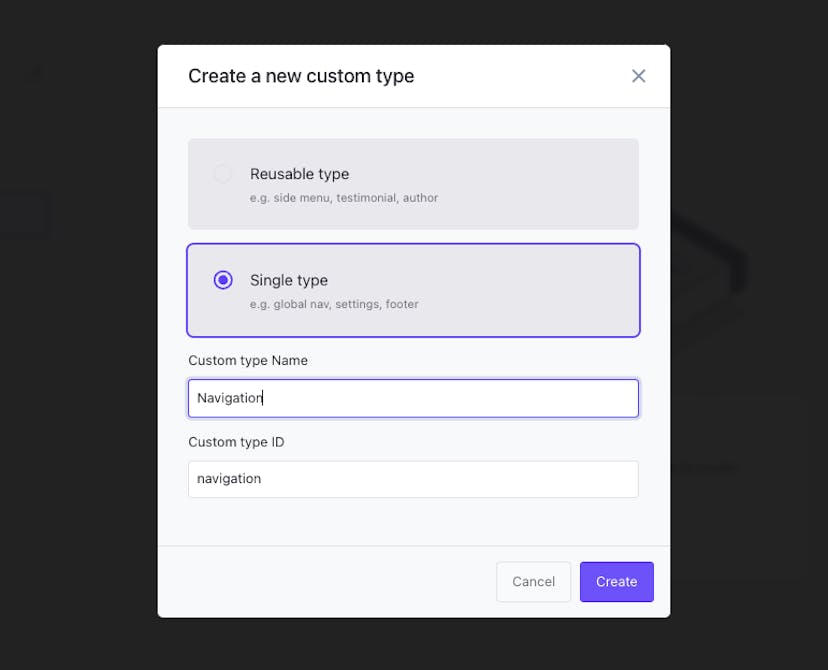The height and width of the screenshot is (670, 828).
Task: Select the Reusable type radio button
Action: (223, 174)
